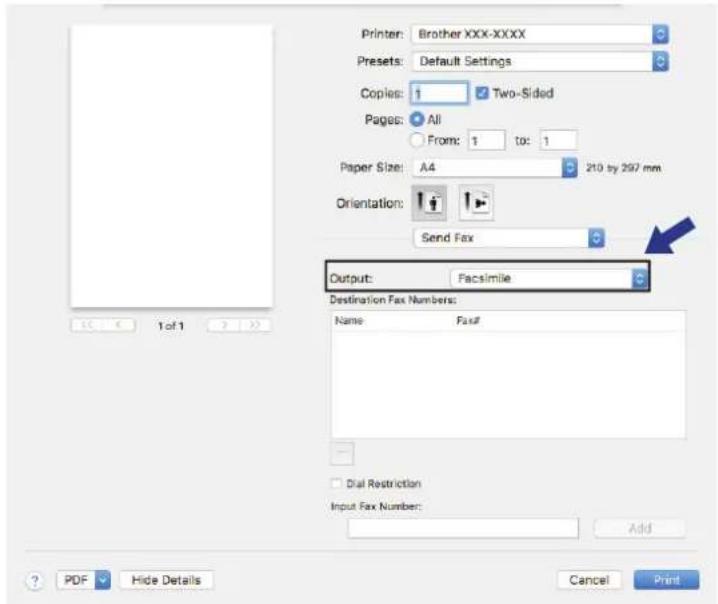Remove fax number with minus button
718x604 pixels.
coord(342,453)
